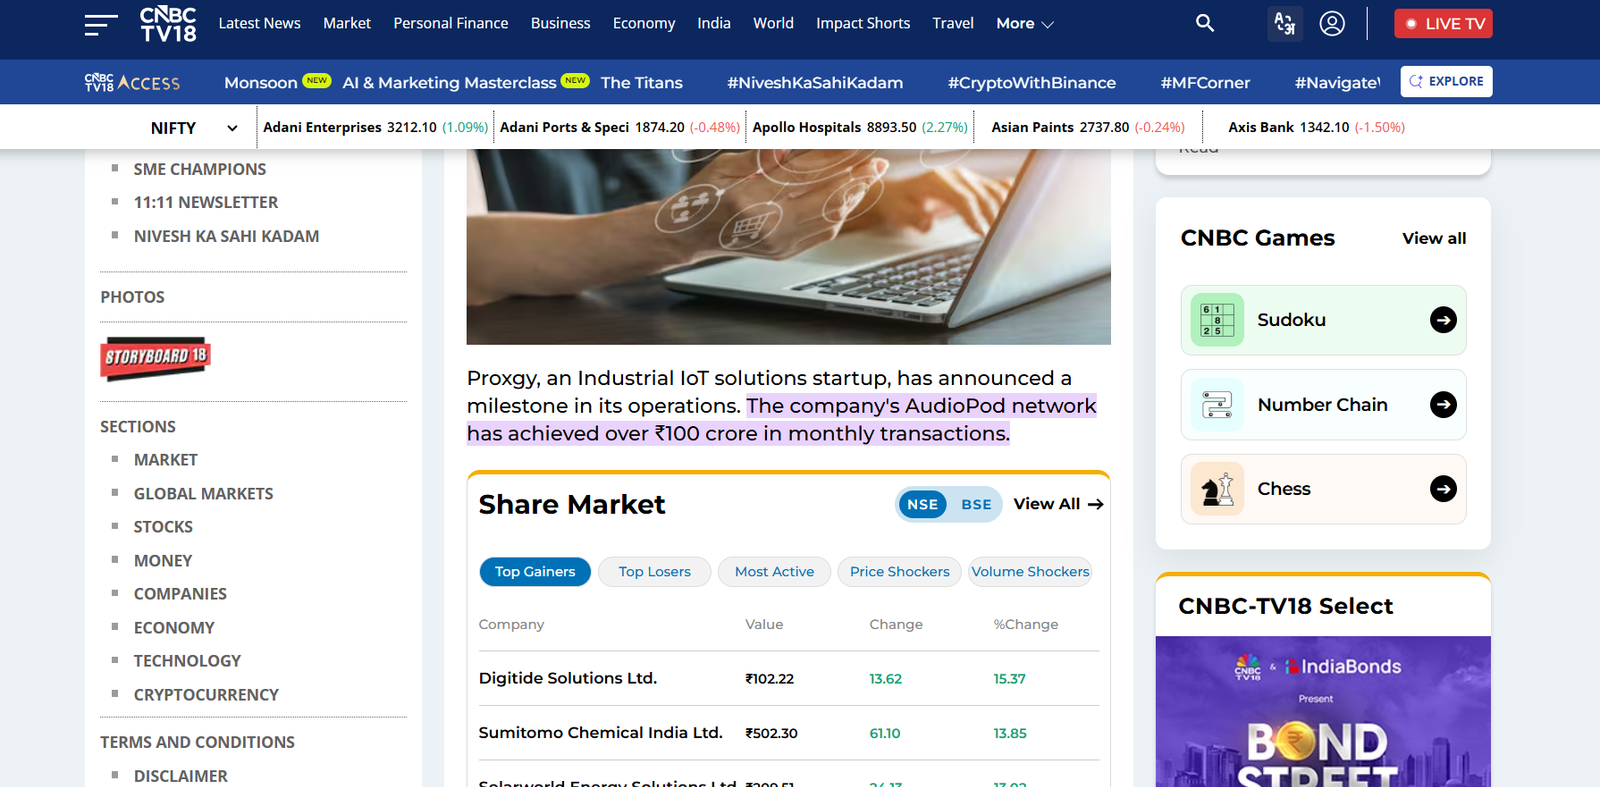Click Axis Bank ticker entry
This screenshot has width=1600, height=787.
click(x=1316, y=127)
